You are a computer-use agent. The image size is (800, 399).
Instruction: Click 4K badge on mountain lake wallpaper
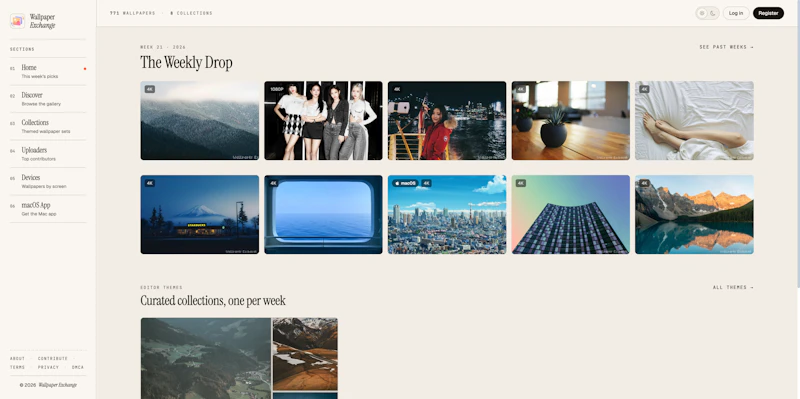644,183
